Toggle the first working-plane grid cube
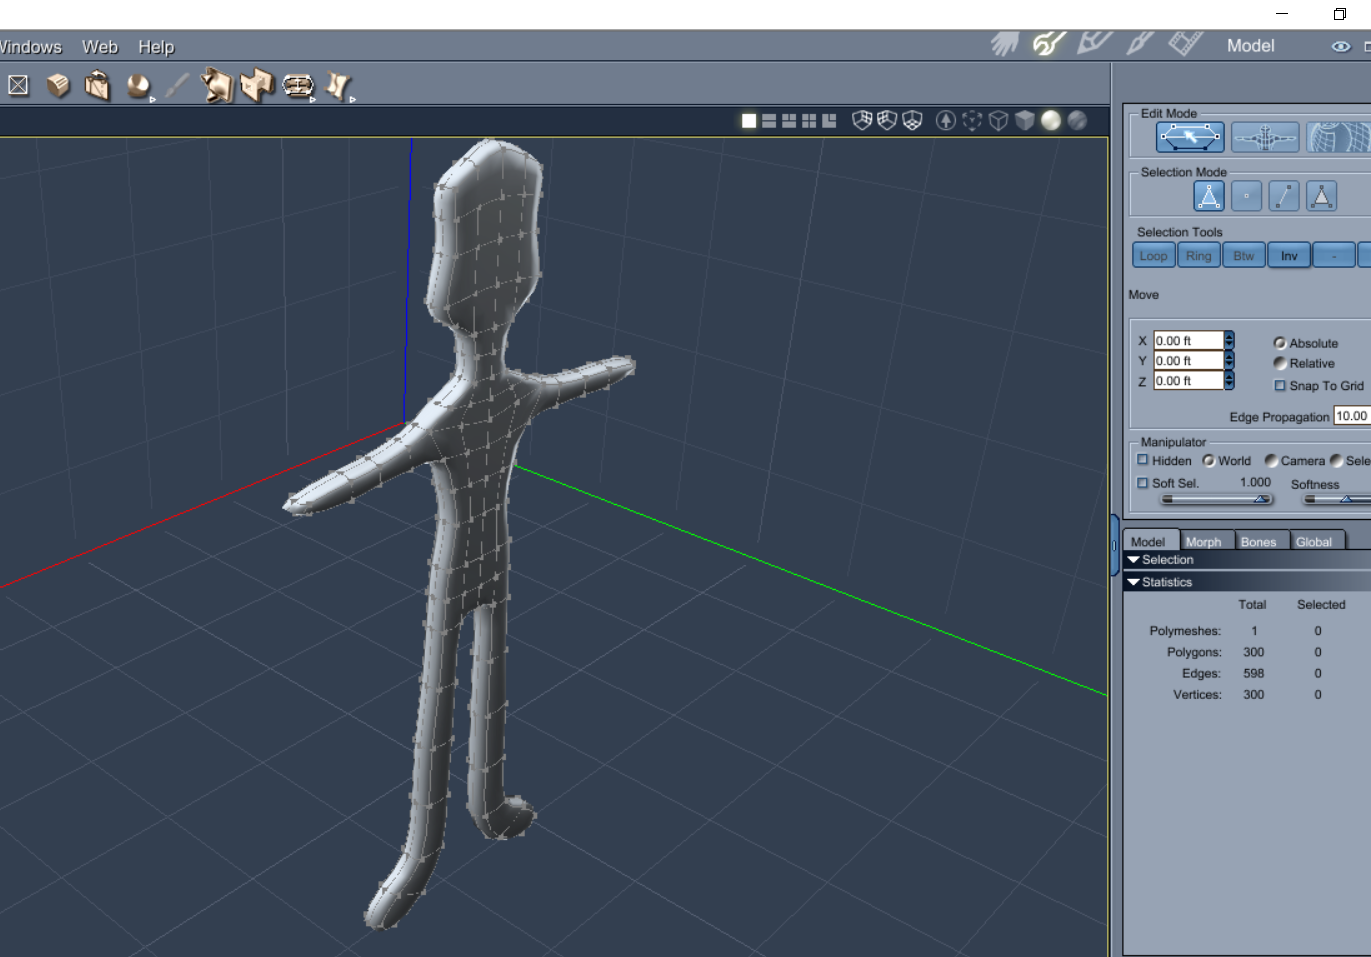 (x=862, y=120)
